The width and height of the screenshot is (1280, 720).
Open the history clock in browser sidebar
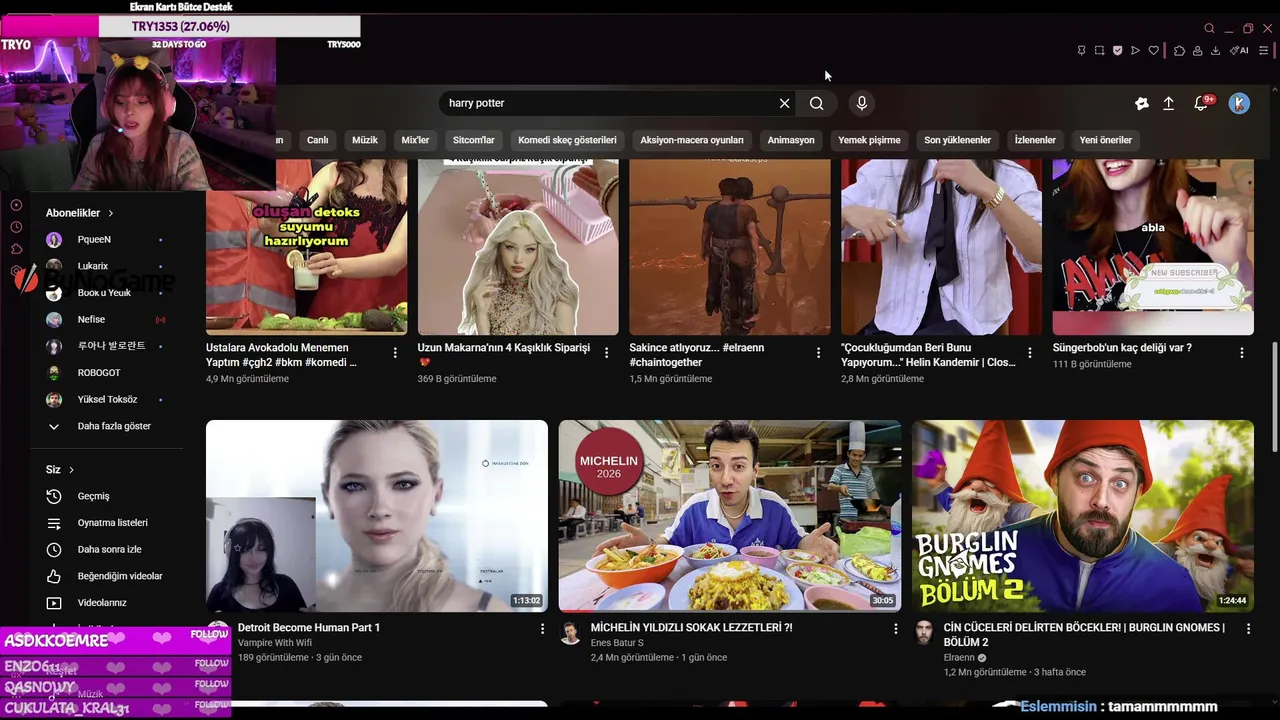16,227
